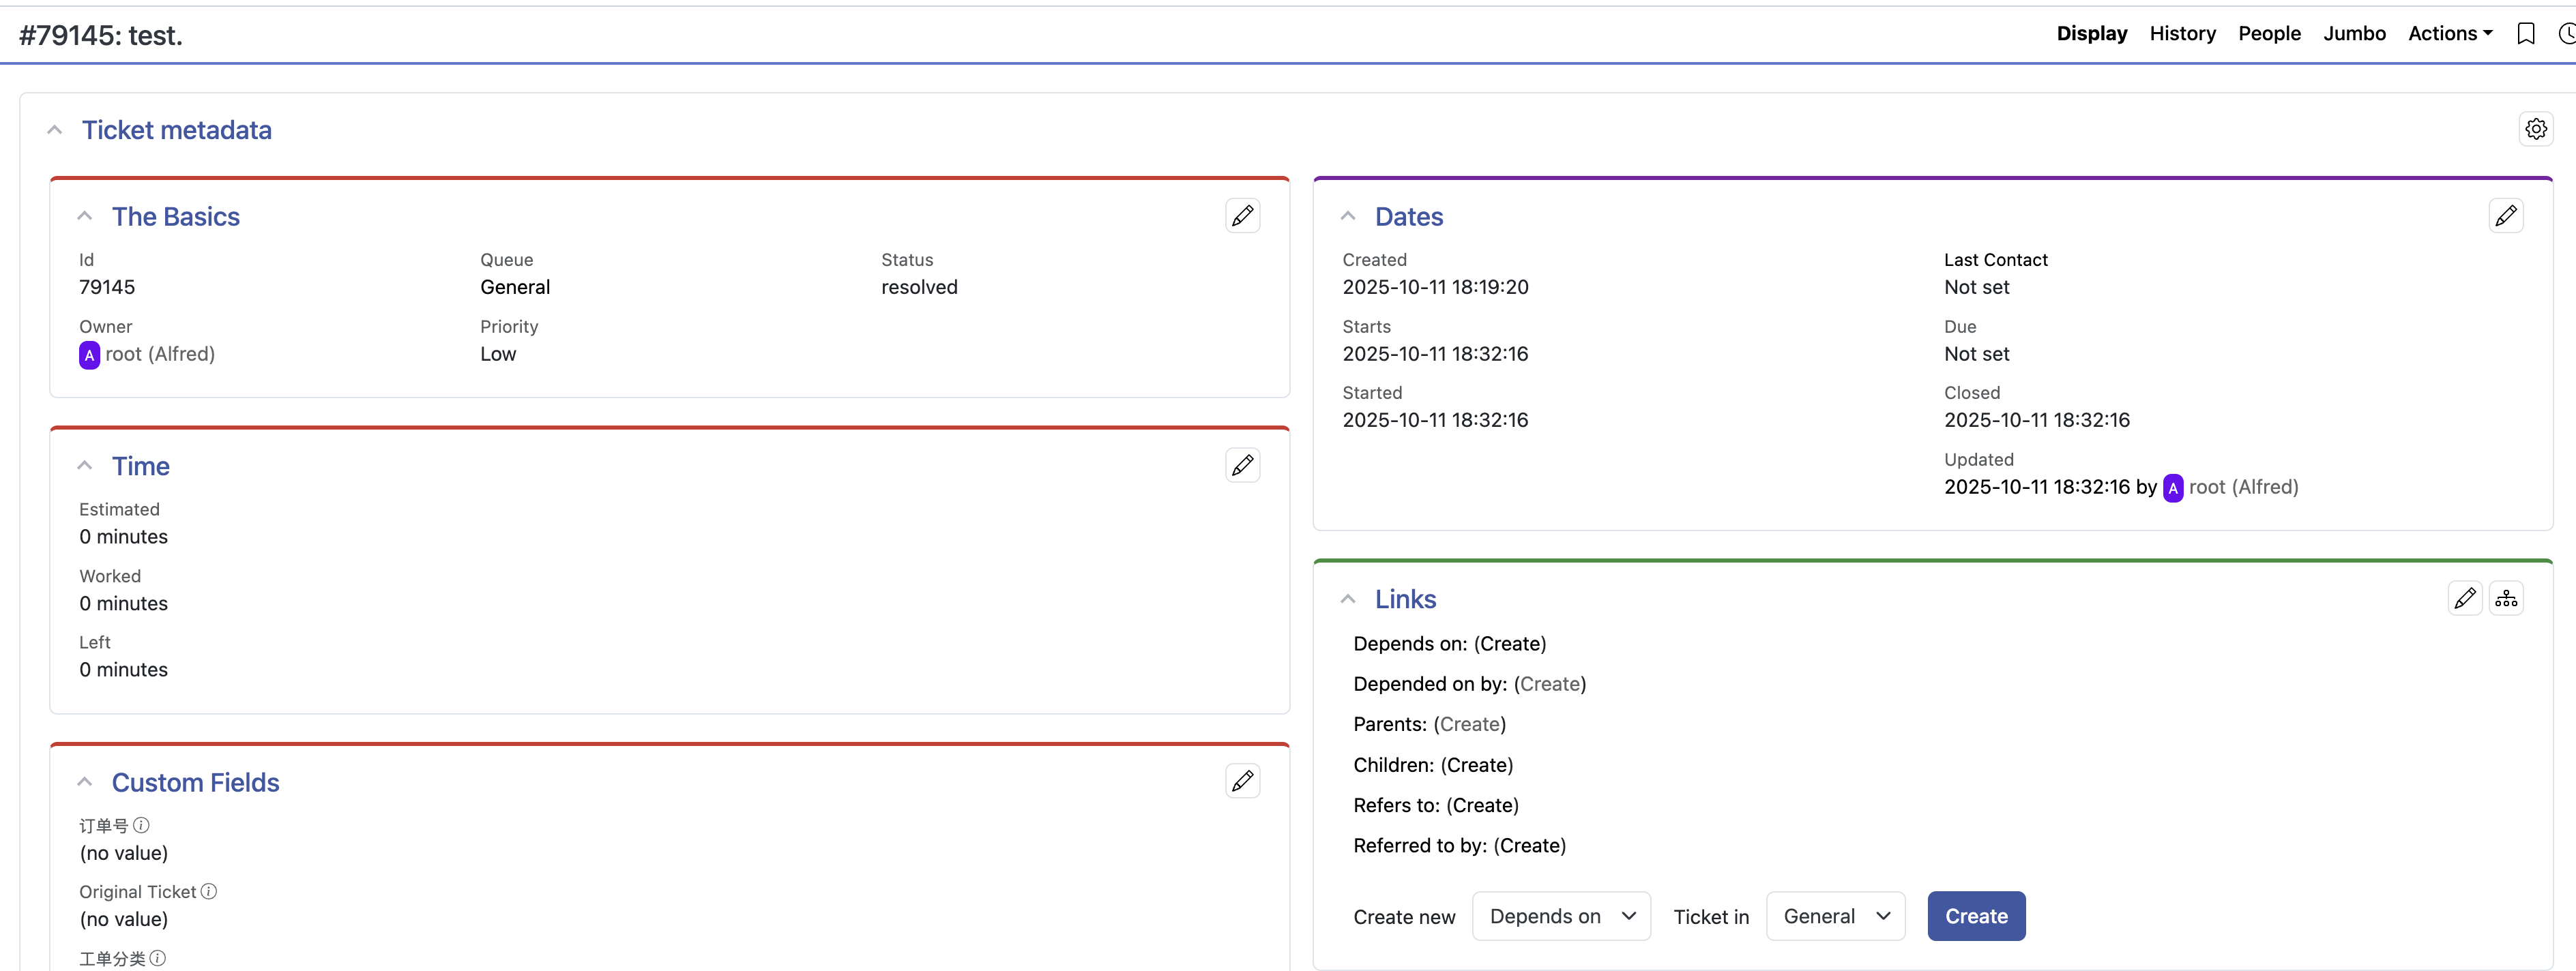Edit Custom Fields via pencil icon

click(x=1242, y=781)
